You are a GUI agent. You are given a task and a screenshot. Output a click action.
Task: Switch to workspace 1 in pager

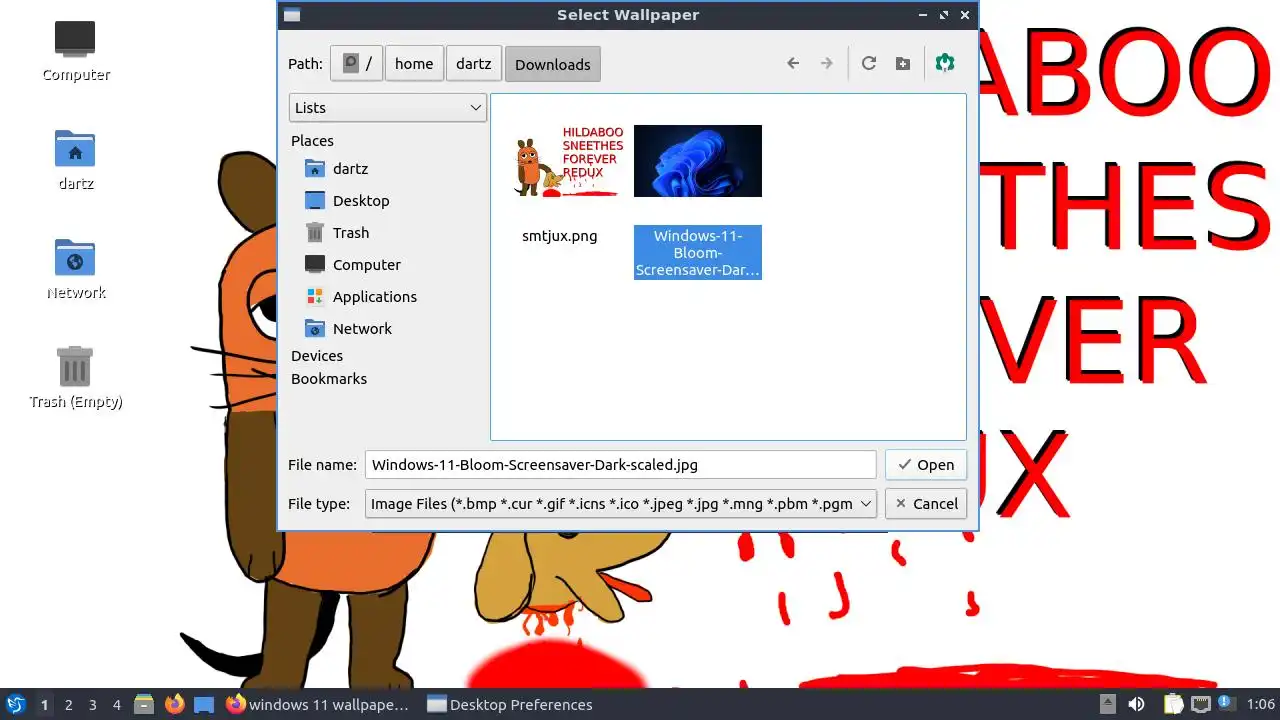(x=44, y=705)
